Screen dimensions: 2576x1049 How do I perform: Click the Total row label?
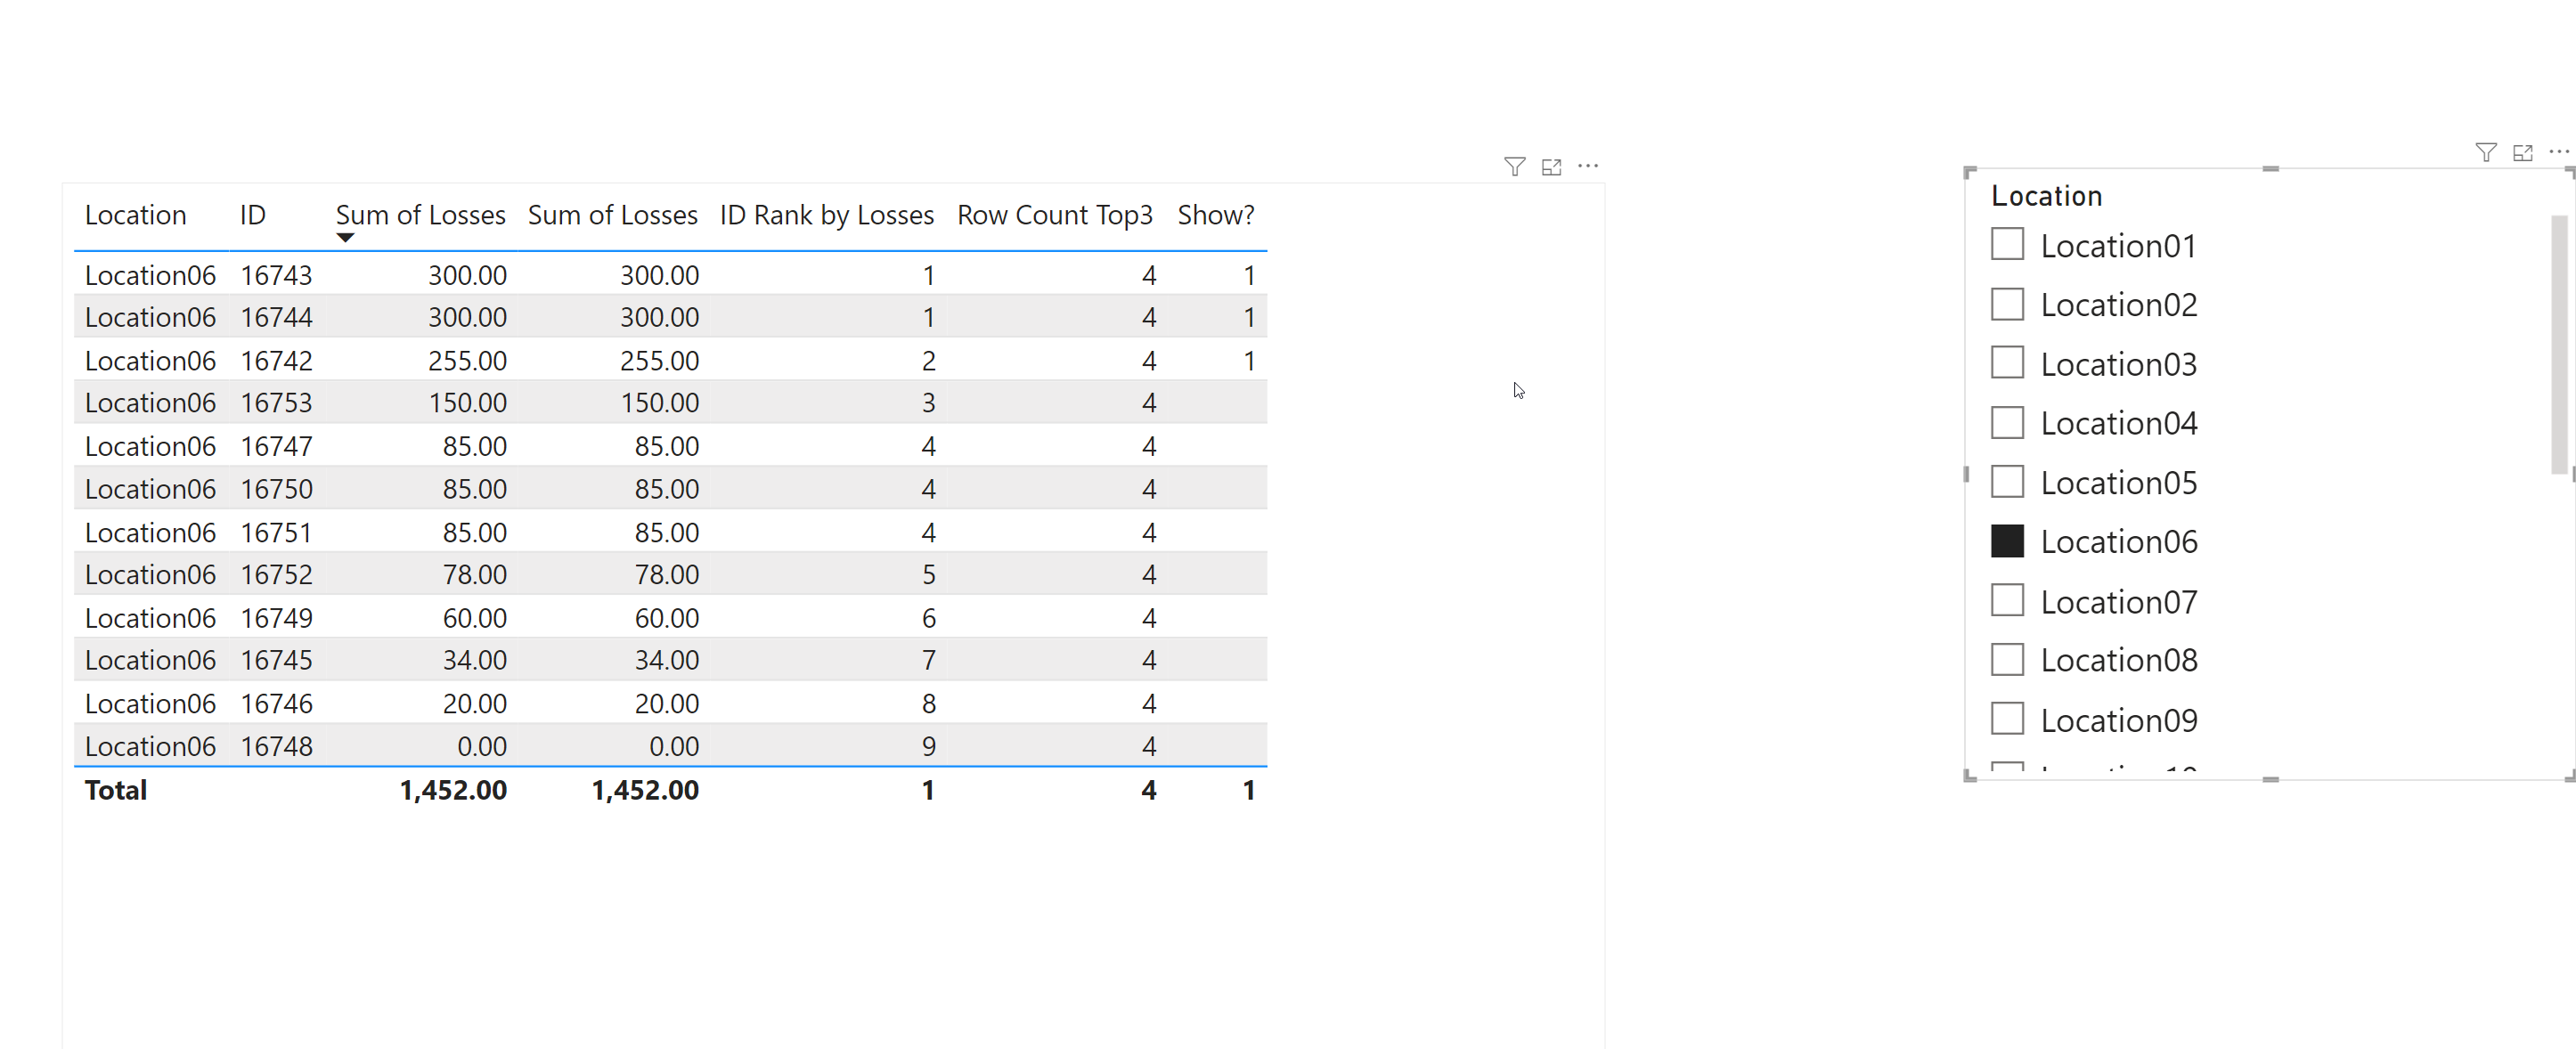tap(115, 790)
